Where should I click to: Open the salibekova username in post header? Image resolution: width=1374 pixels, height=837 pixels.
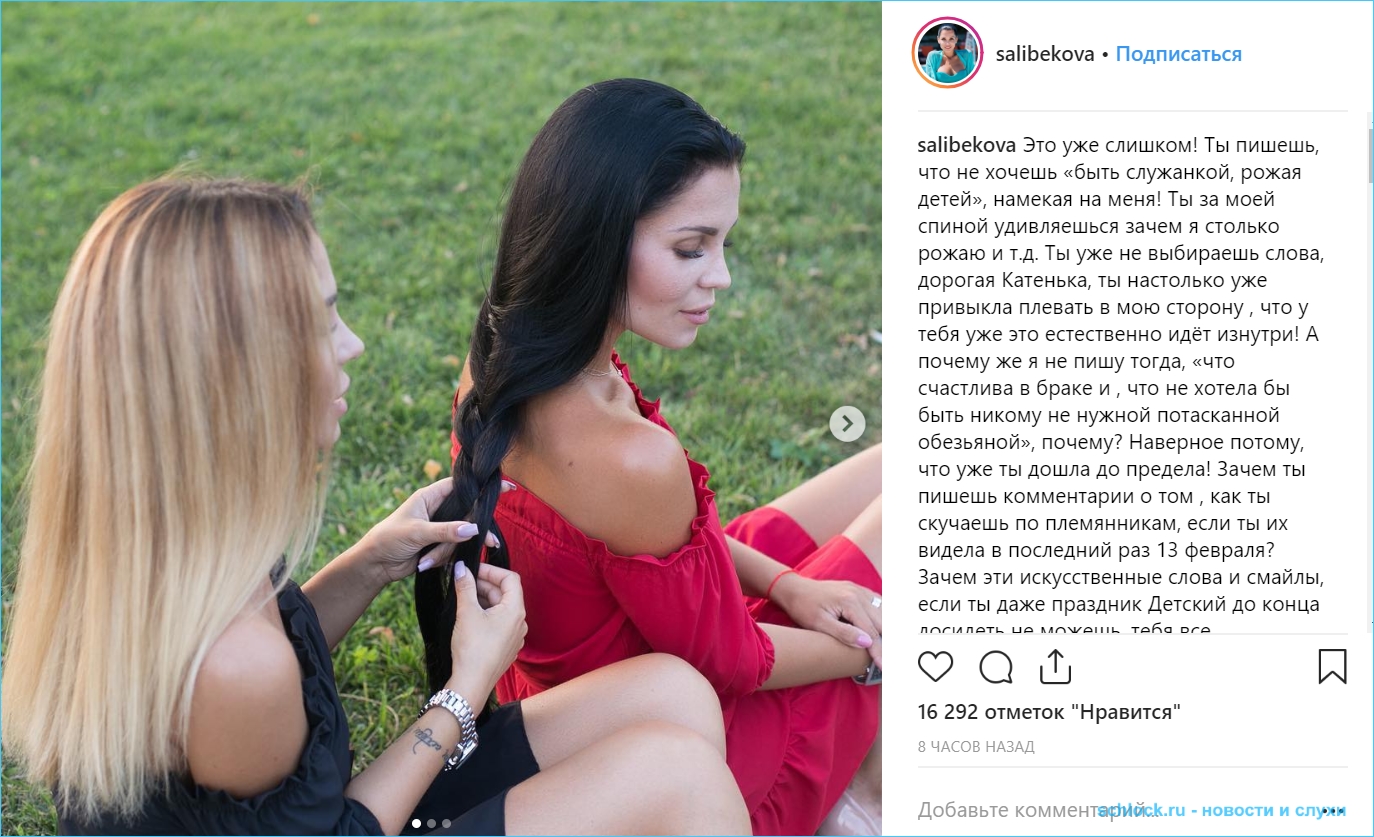(x=1045, y=54)
